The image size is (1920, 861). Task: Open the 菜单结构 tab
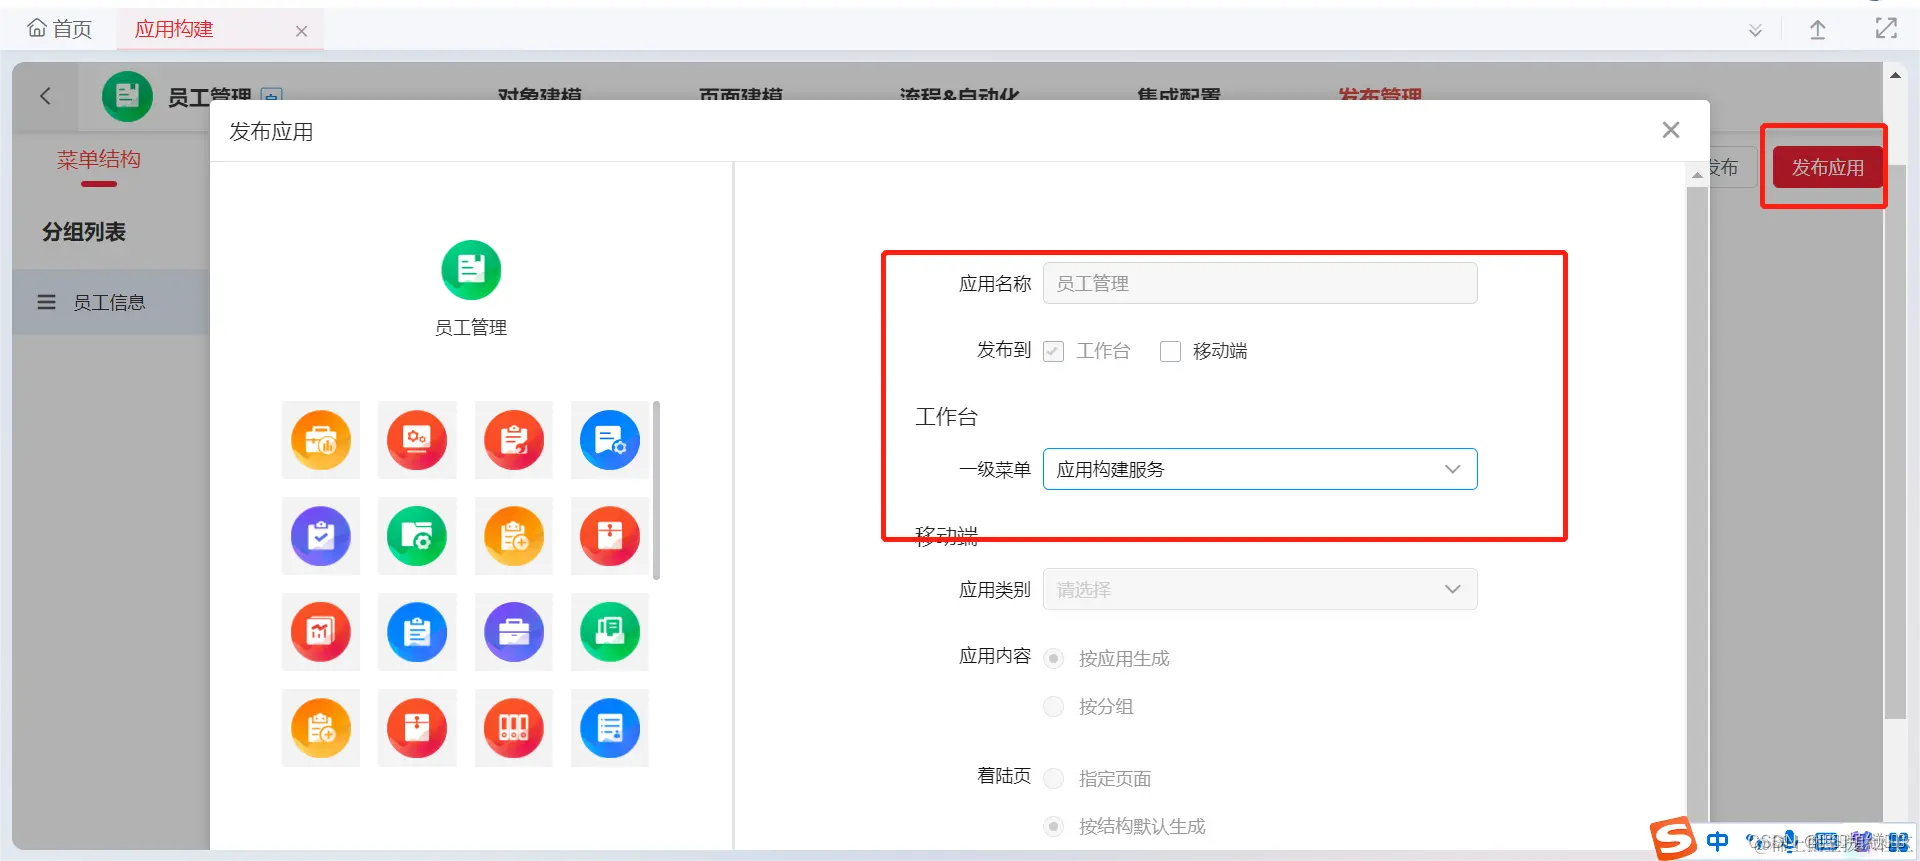98,160
